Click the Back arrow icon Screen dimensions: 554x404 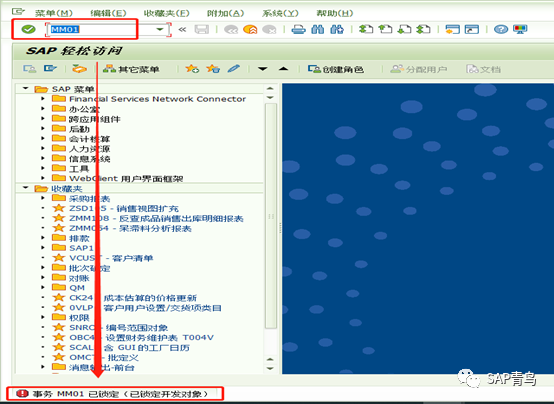tap(231, 29)
